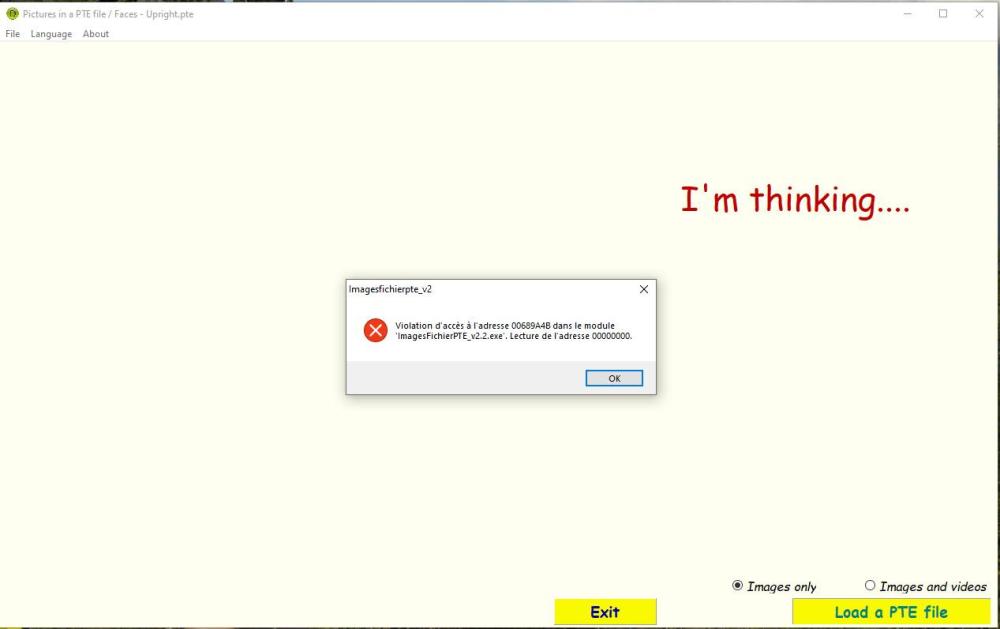Click the red I'm thinking.... text
The width and height of the screenshot is (1000, 629).
(x=795, y=199)
